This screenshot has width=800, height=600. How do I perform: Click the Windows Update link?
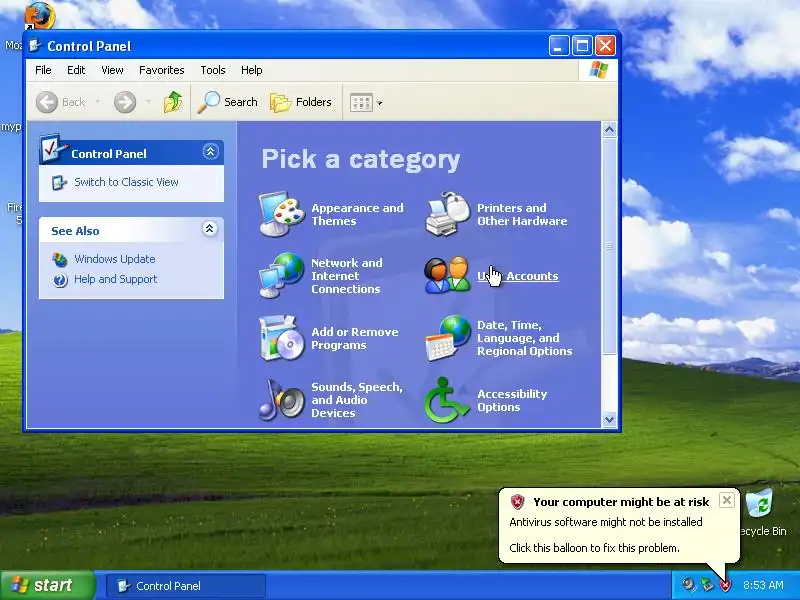click(x=115, y=259)
